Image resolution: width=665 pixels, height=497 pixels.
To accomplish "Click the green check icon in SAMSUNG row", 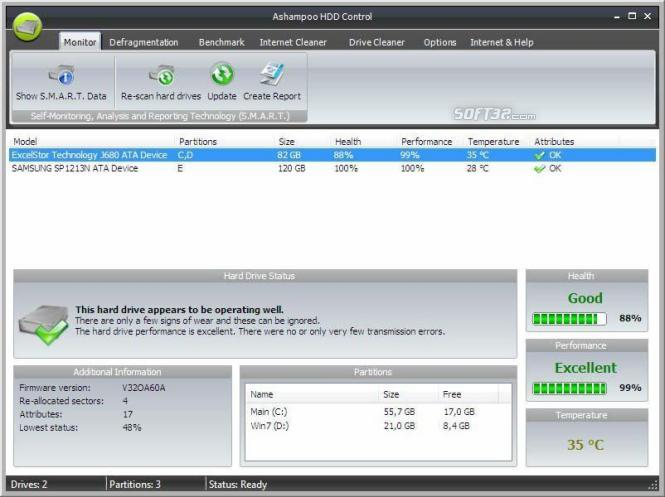I will coord(539,169).
